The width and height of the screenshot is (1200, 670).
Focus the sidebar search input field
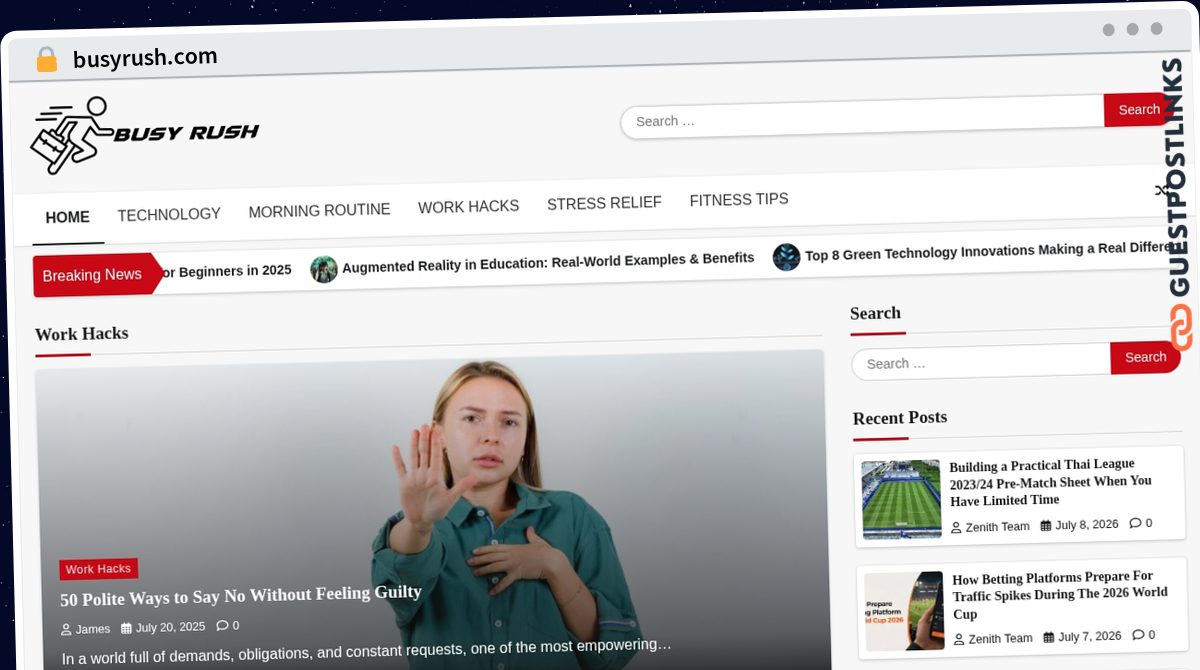pyautogui.click(x=981, y=362)
